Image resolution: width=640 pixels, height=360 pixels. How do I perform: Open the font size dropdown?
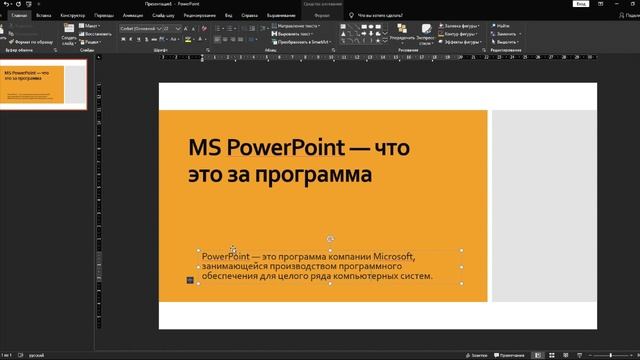pos(178,29)
